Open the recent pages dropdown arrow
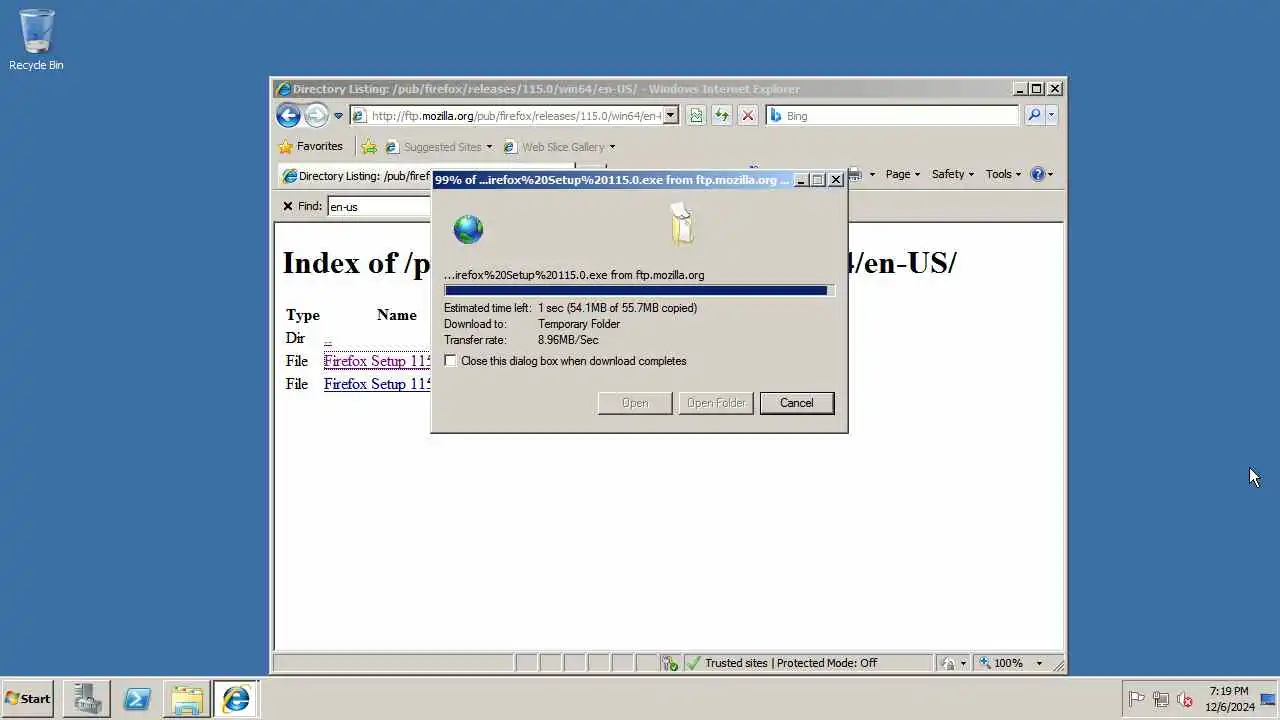Viewport: 1280px width, 720px height. point(338,116)
